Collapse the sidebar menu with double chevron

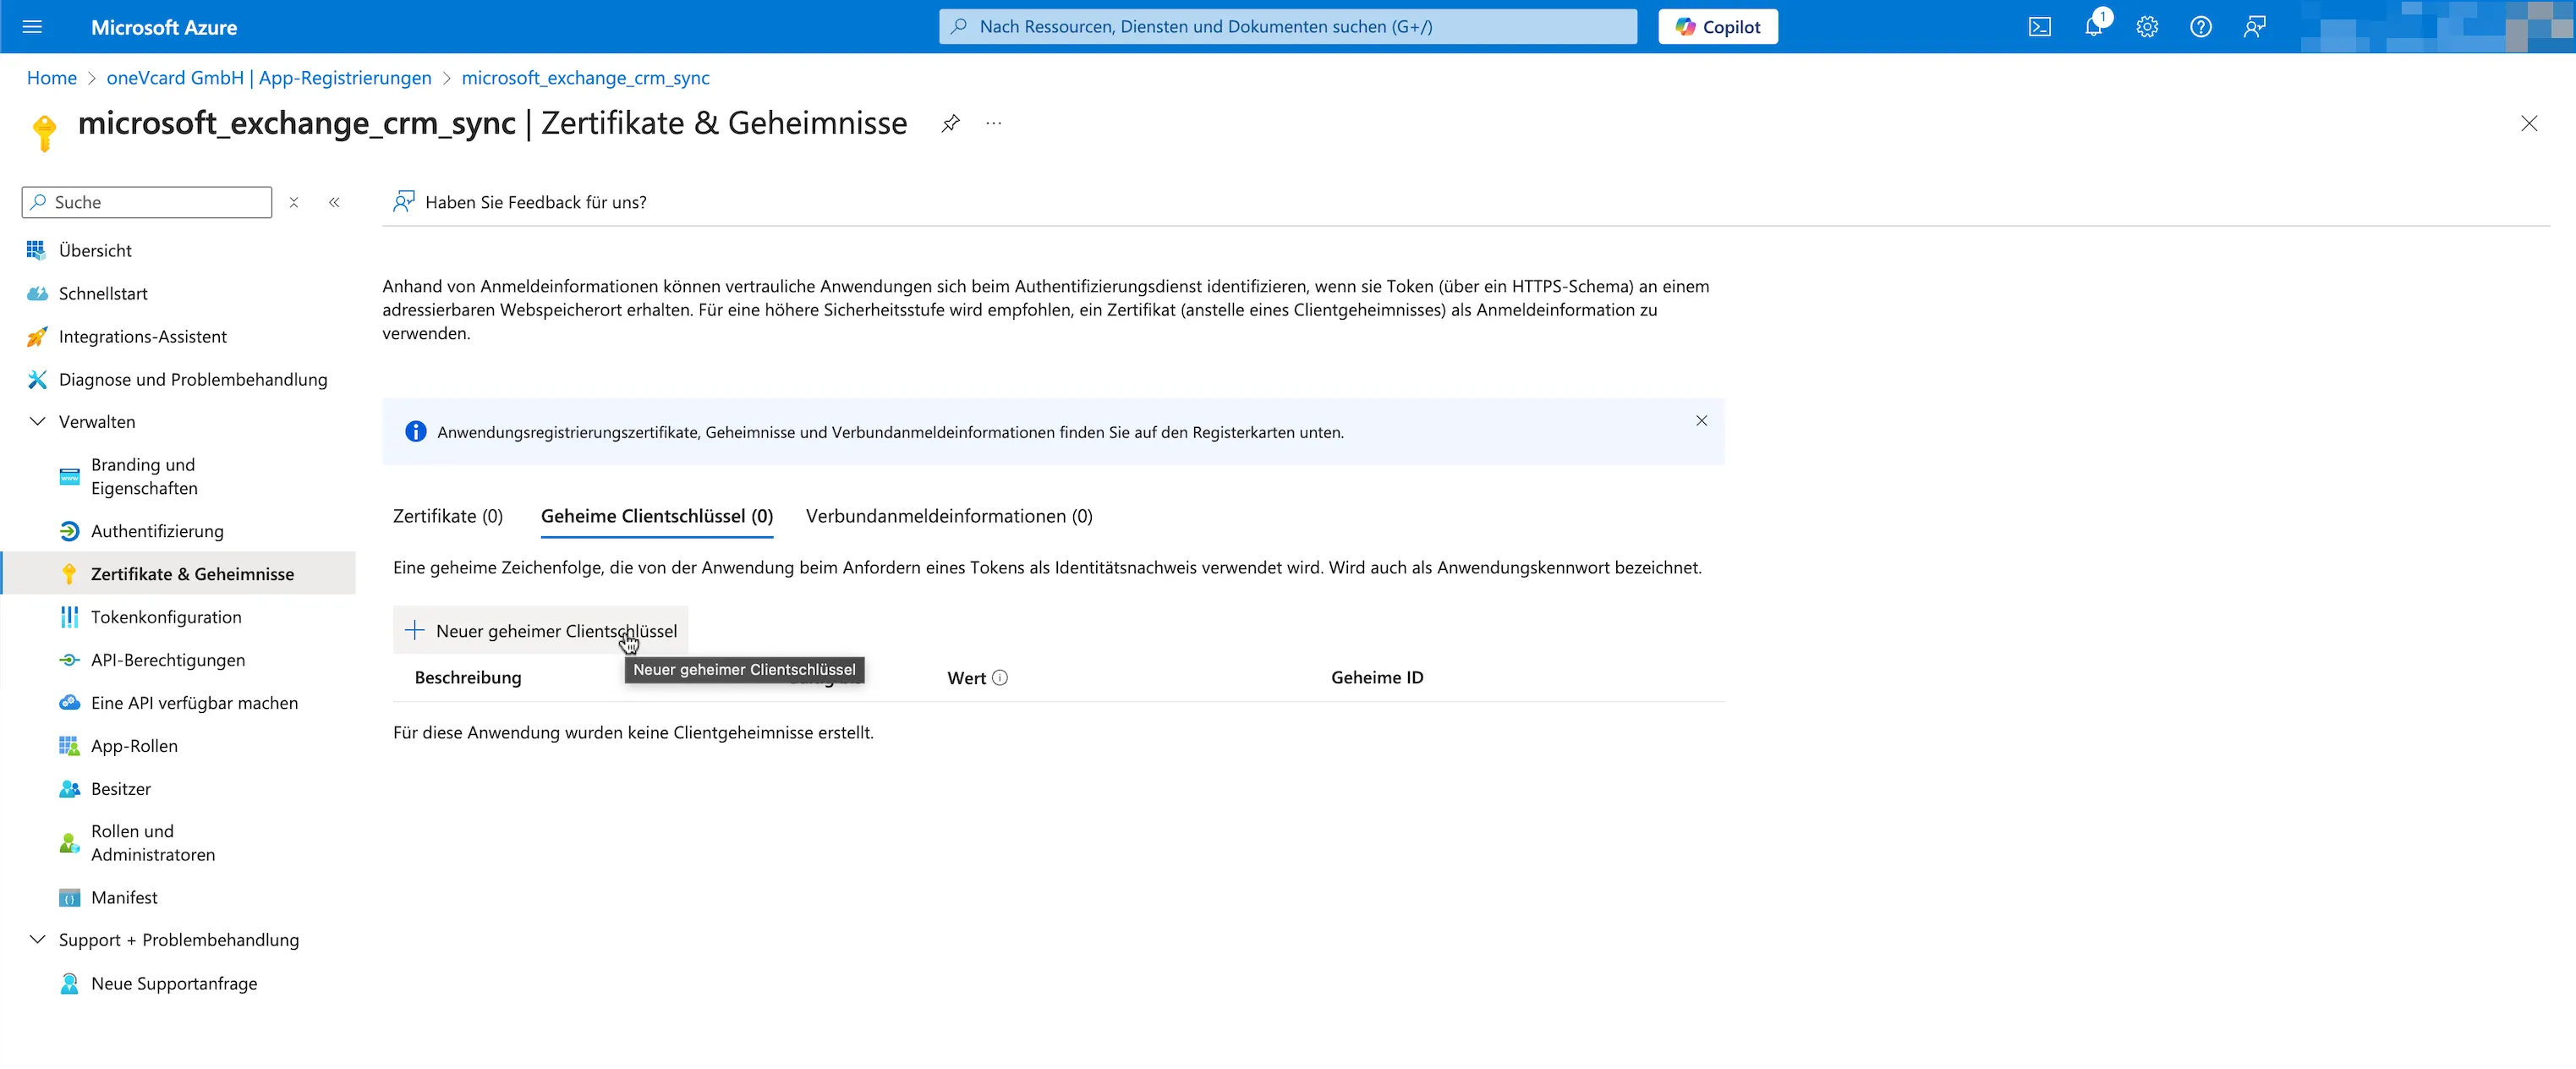click(x=334, y=202)
